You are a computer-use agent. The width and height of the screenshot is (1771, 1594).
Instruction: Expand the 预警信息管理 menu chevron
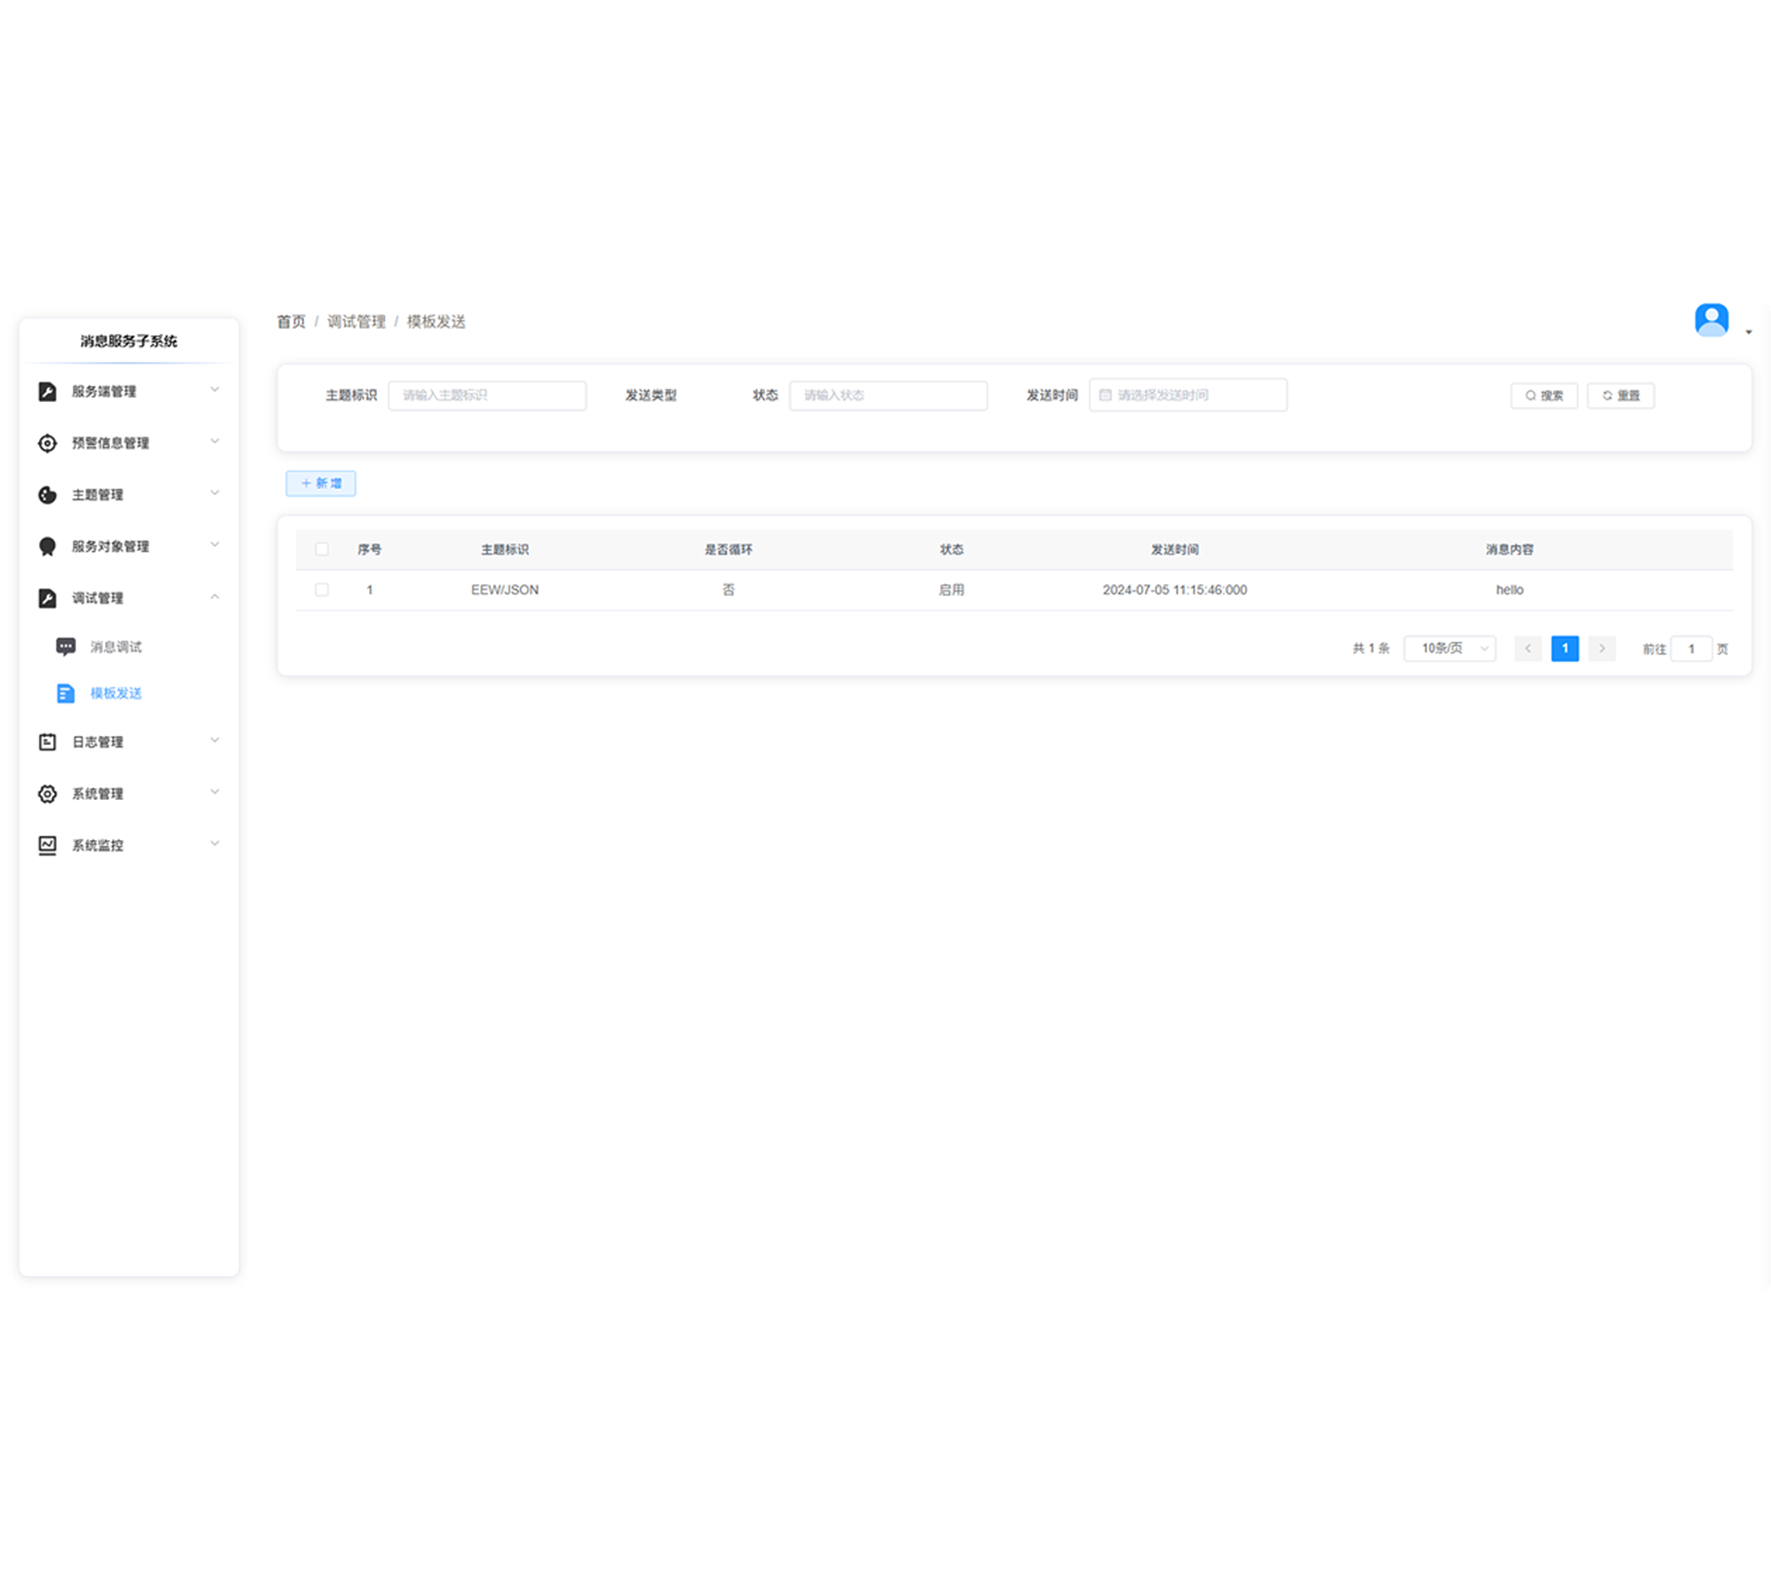(215, 442)
